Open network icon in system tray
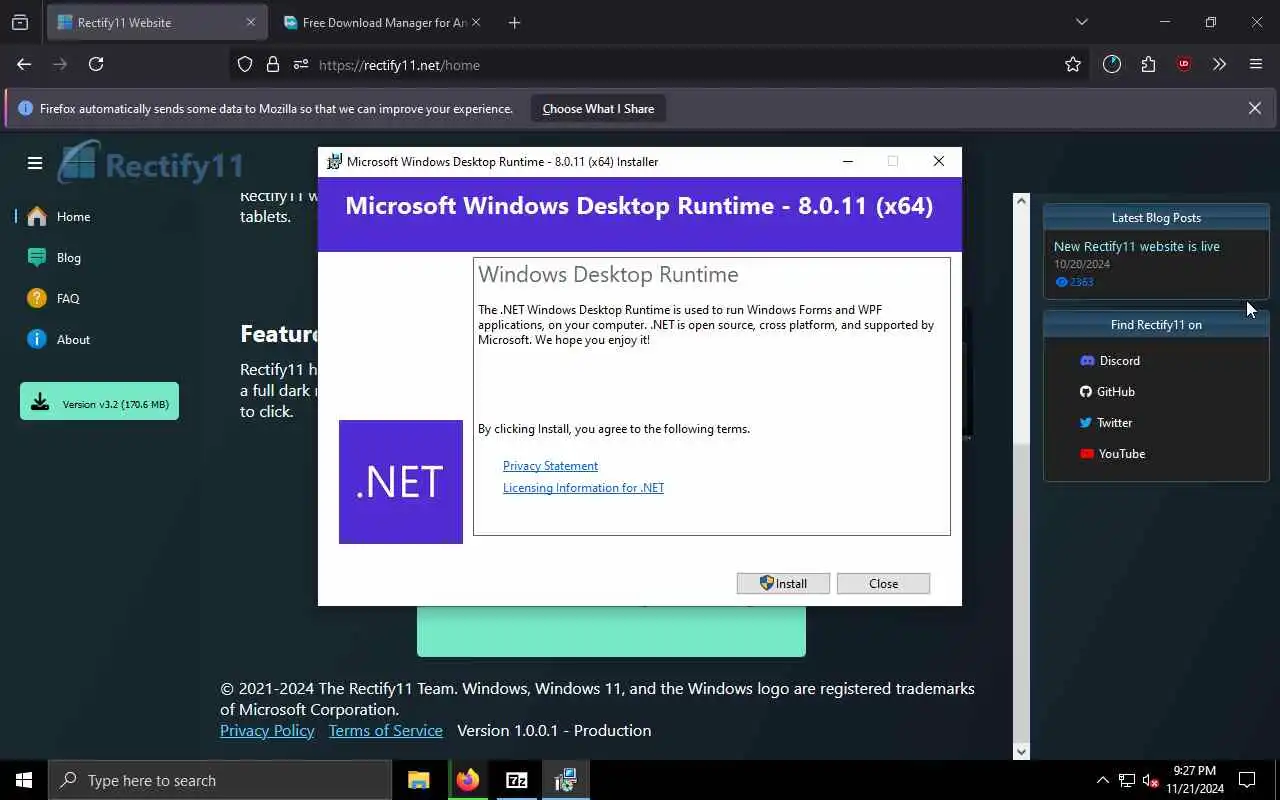 click(1127, 780)
